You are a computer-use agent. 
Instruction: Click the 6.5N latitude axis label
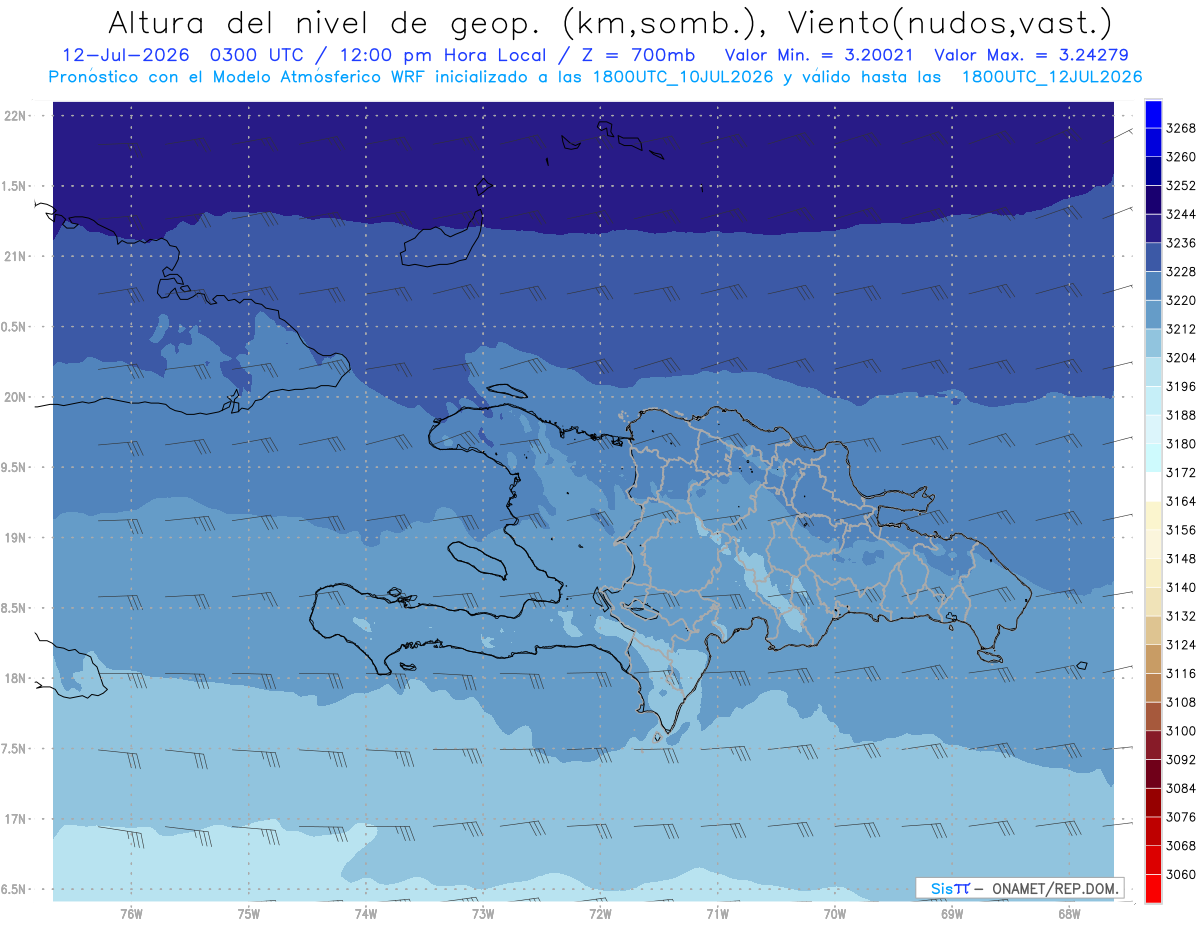15,889
